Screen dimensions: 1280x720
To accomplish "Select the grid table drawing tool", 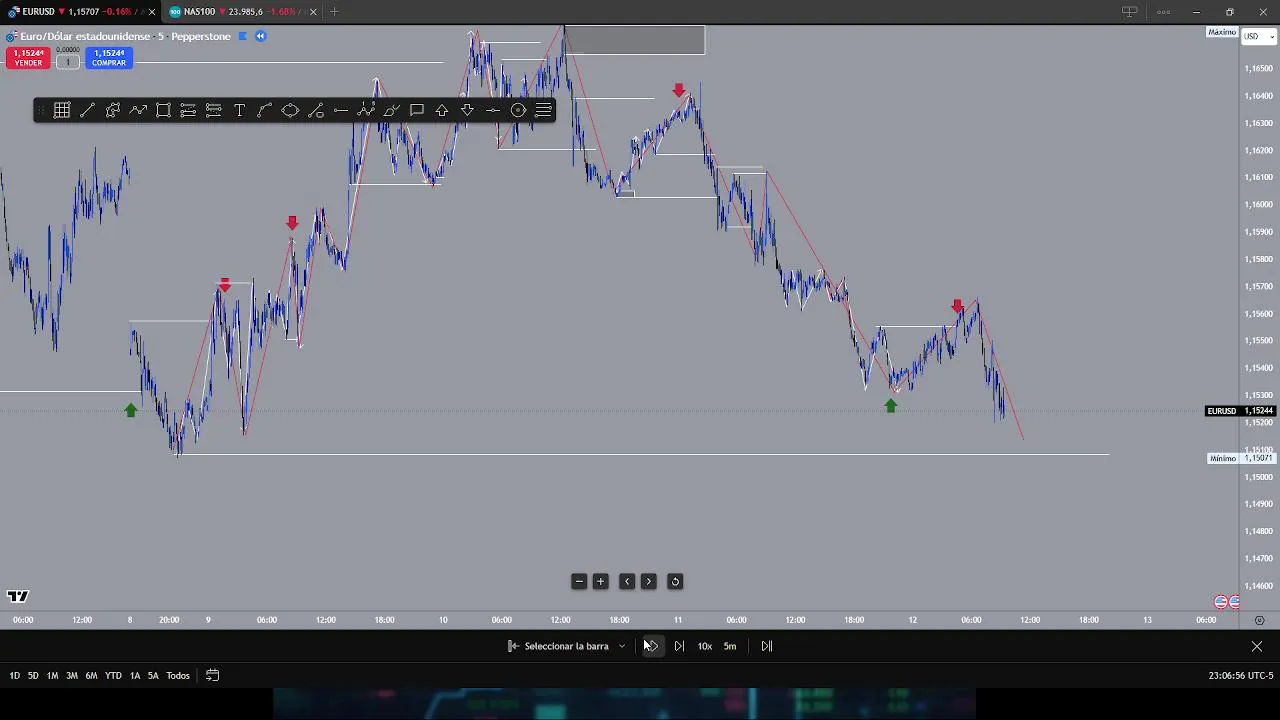I will tap(62, 110).
